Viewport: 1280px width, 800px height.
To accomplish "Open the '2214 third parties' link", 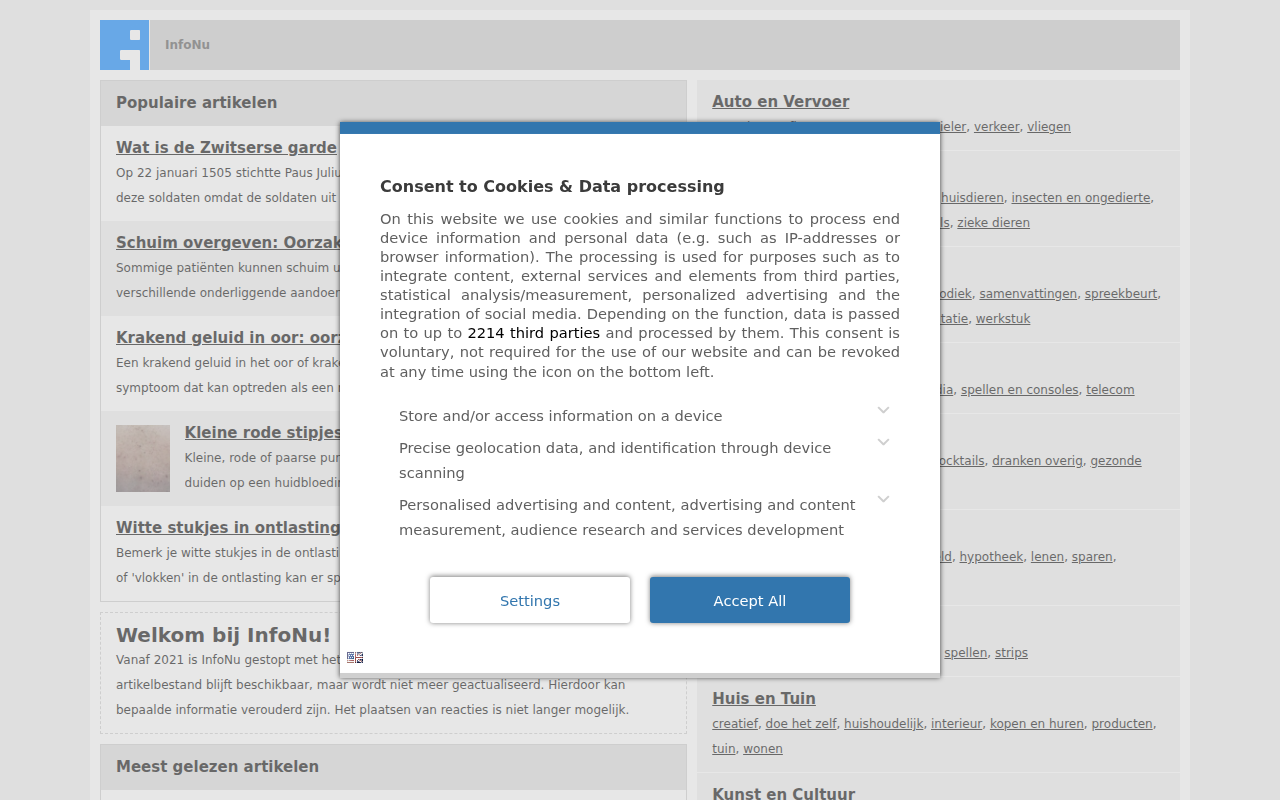I will point(534,333).
